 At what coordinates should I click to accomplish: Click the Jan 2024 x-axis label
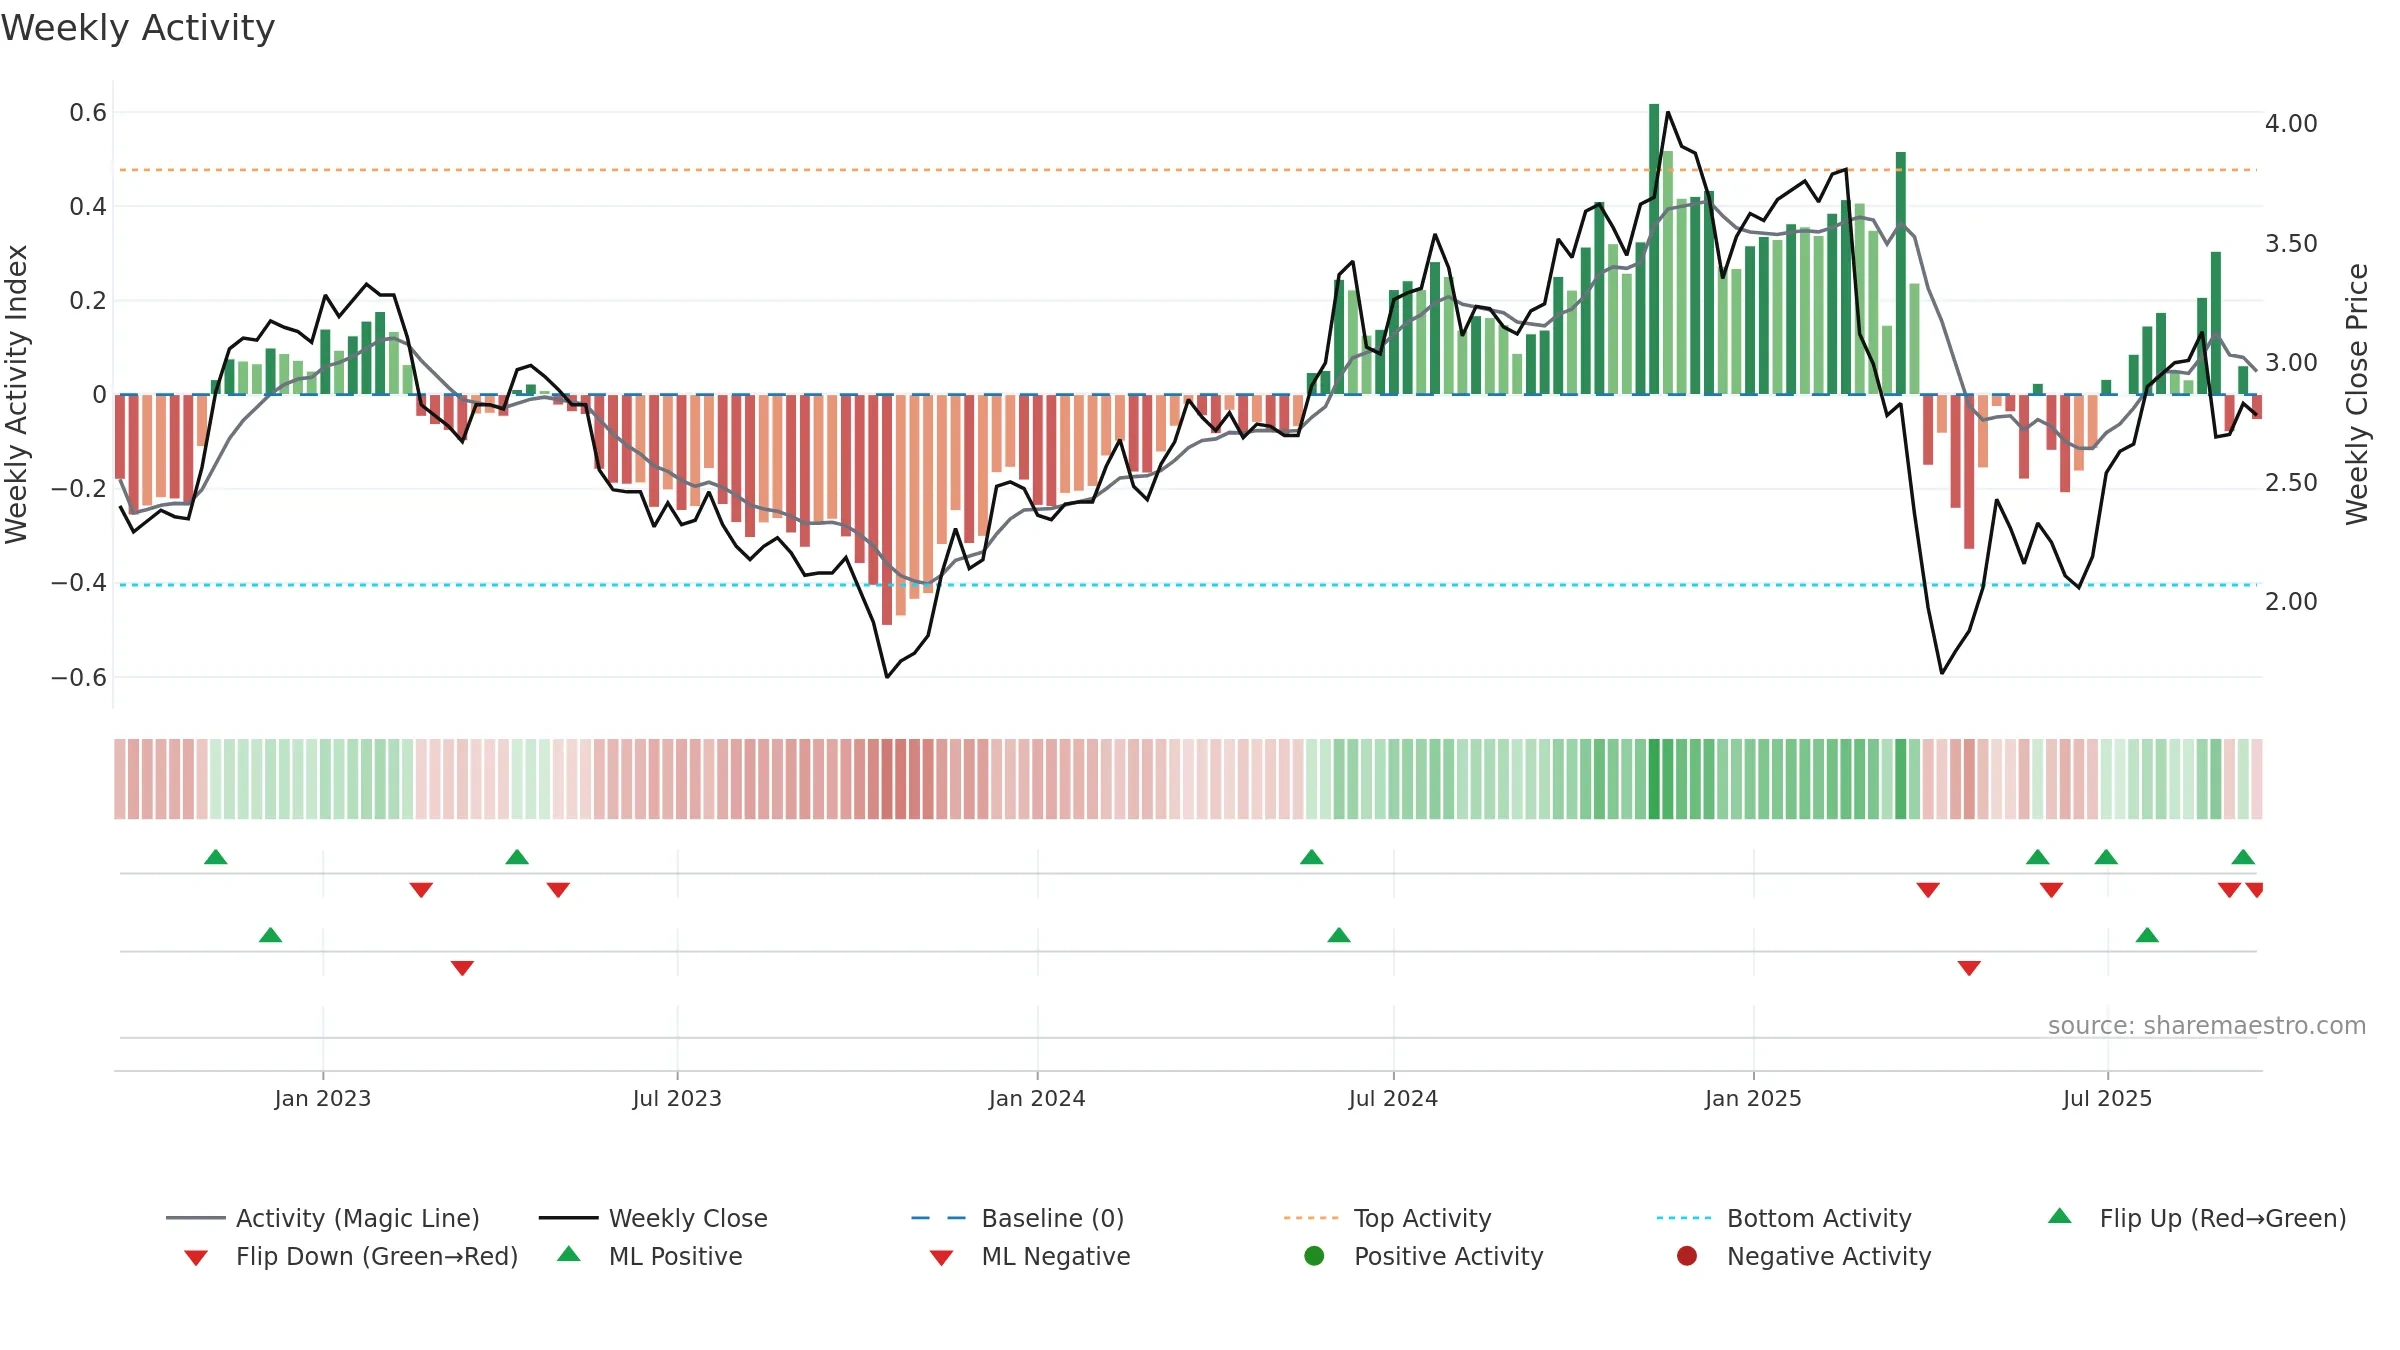point(1037,1098)
